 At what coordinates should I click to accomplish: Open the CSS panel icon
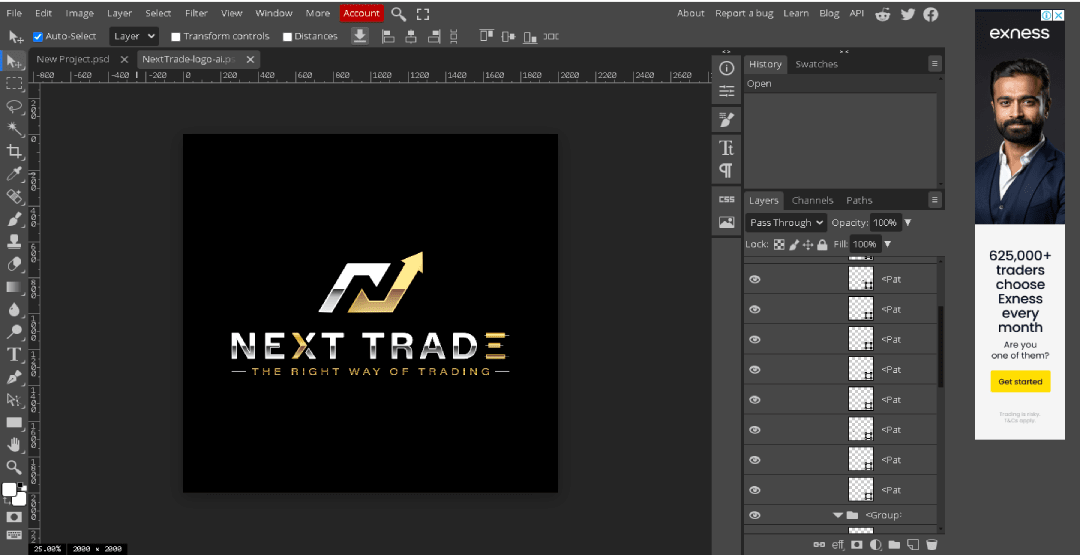click(x=726, y=199)
